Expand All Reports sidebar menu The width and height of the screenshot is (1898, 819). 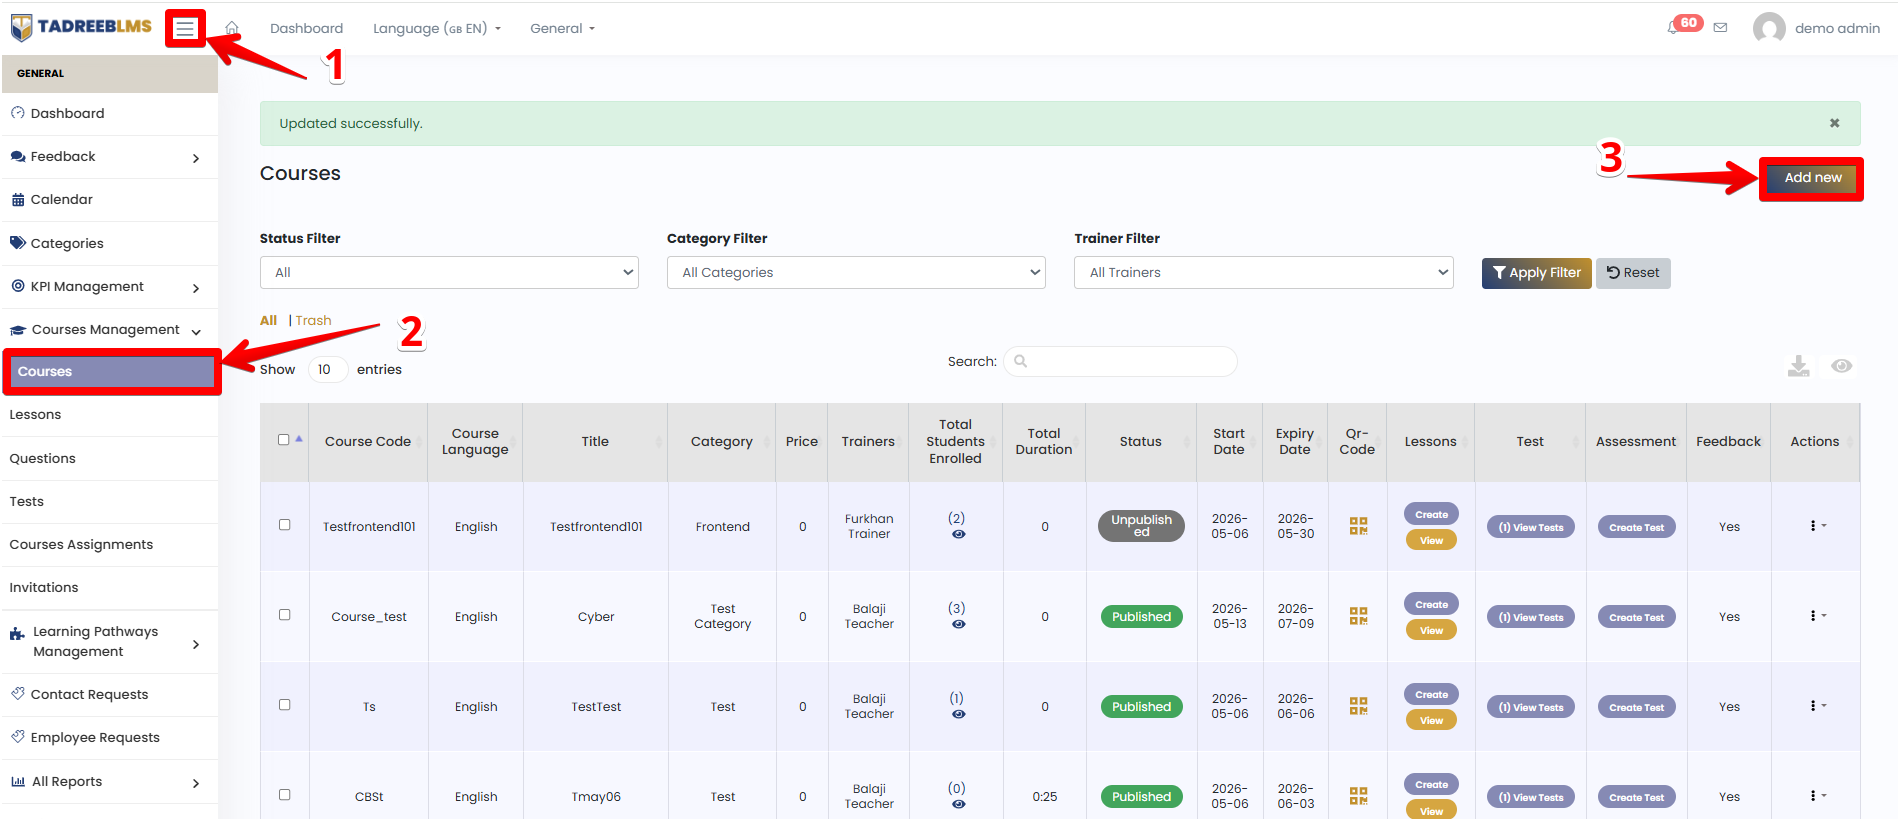click(110, 782)
